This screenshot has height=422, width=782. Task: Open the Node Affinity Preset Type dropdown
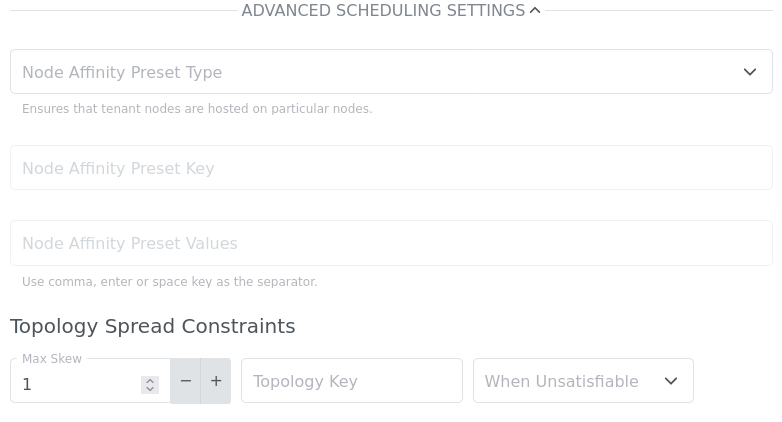point(390,72)
